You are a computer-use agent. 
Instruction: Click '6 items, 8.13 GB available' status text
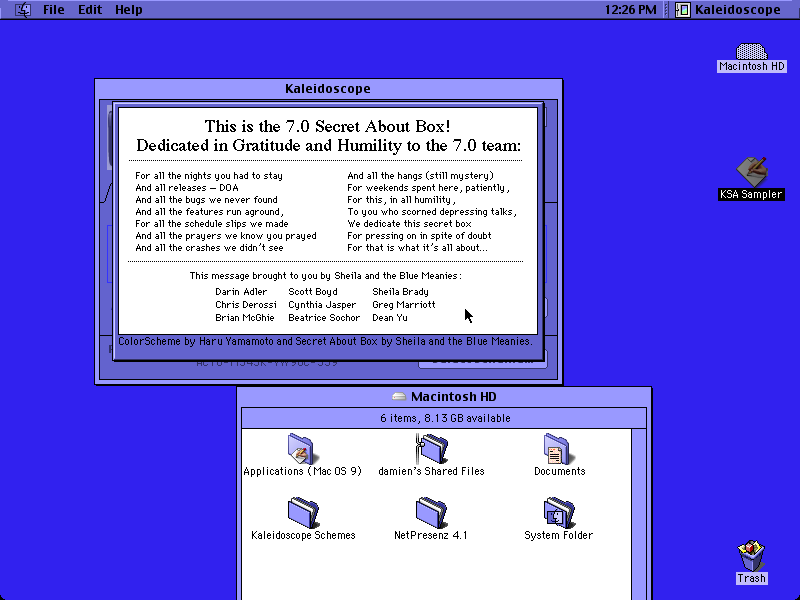point(445,418)
